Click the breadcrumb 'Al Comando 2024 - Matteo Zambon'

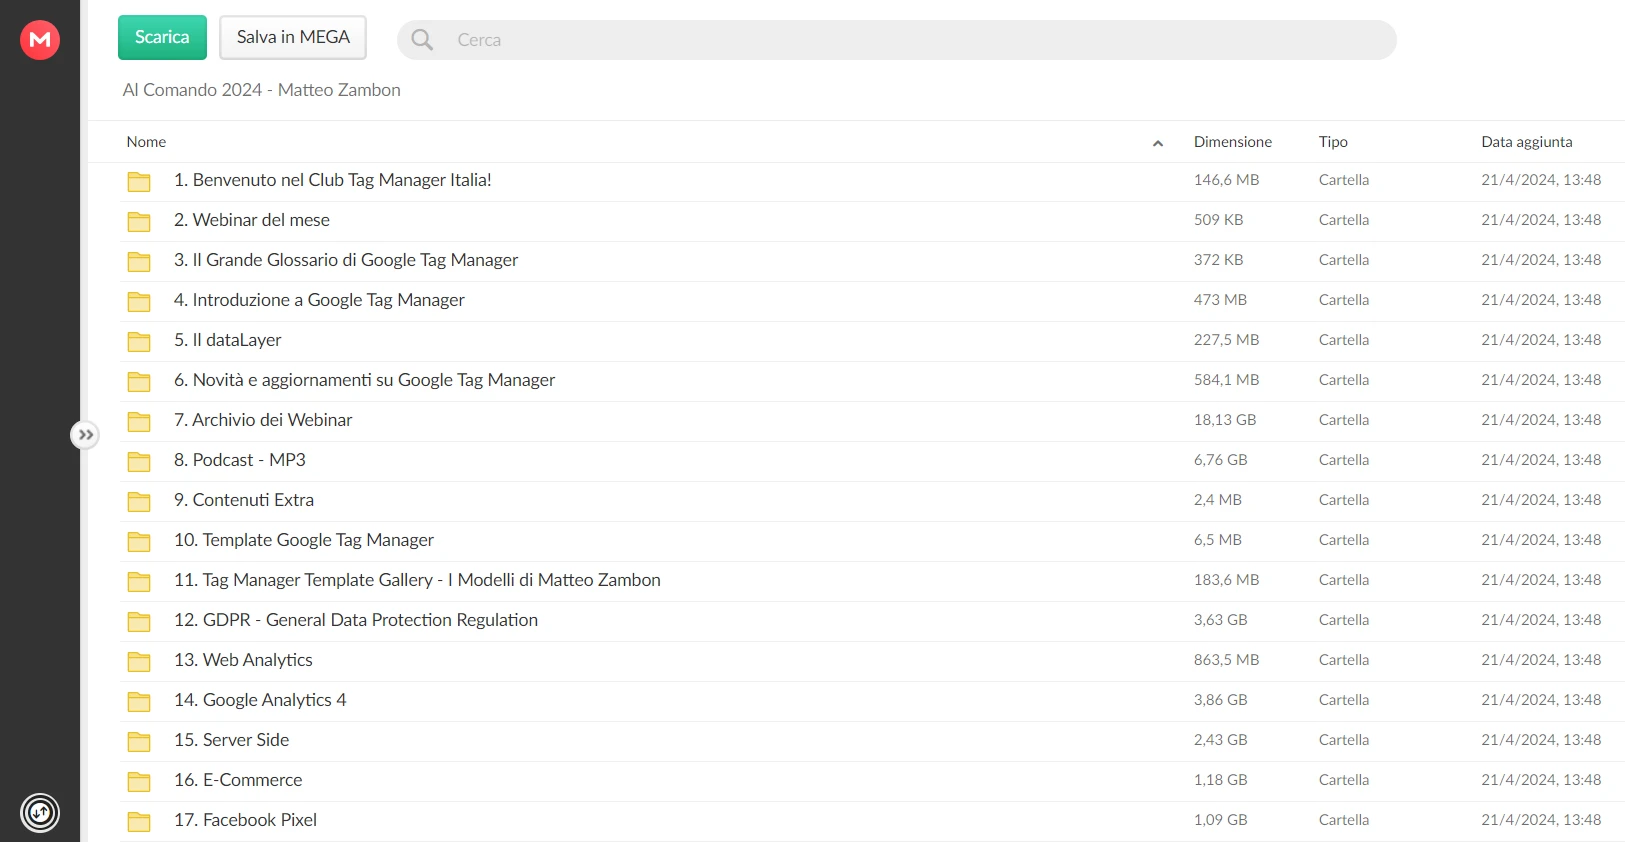262,90
